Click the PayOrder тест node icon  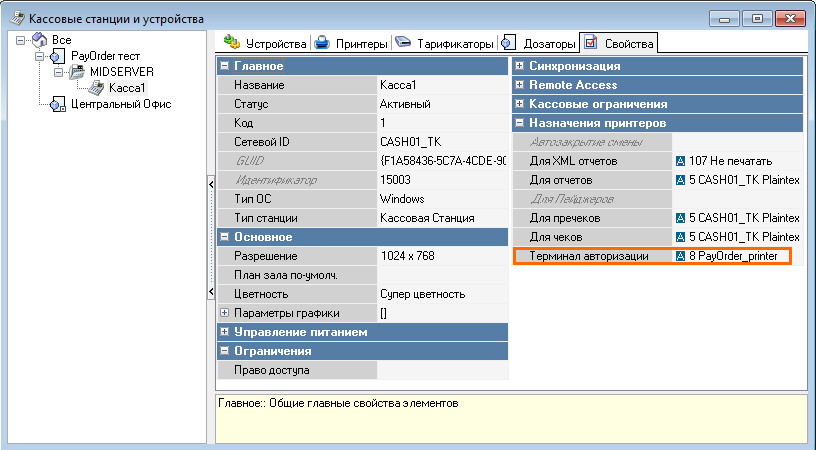click(58, 56)
